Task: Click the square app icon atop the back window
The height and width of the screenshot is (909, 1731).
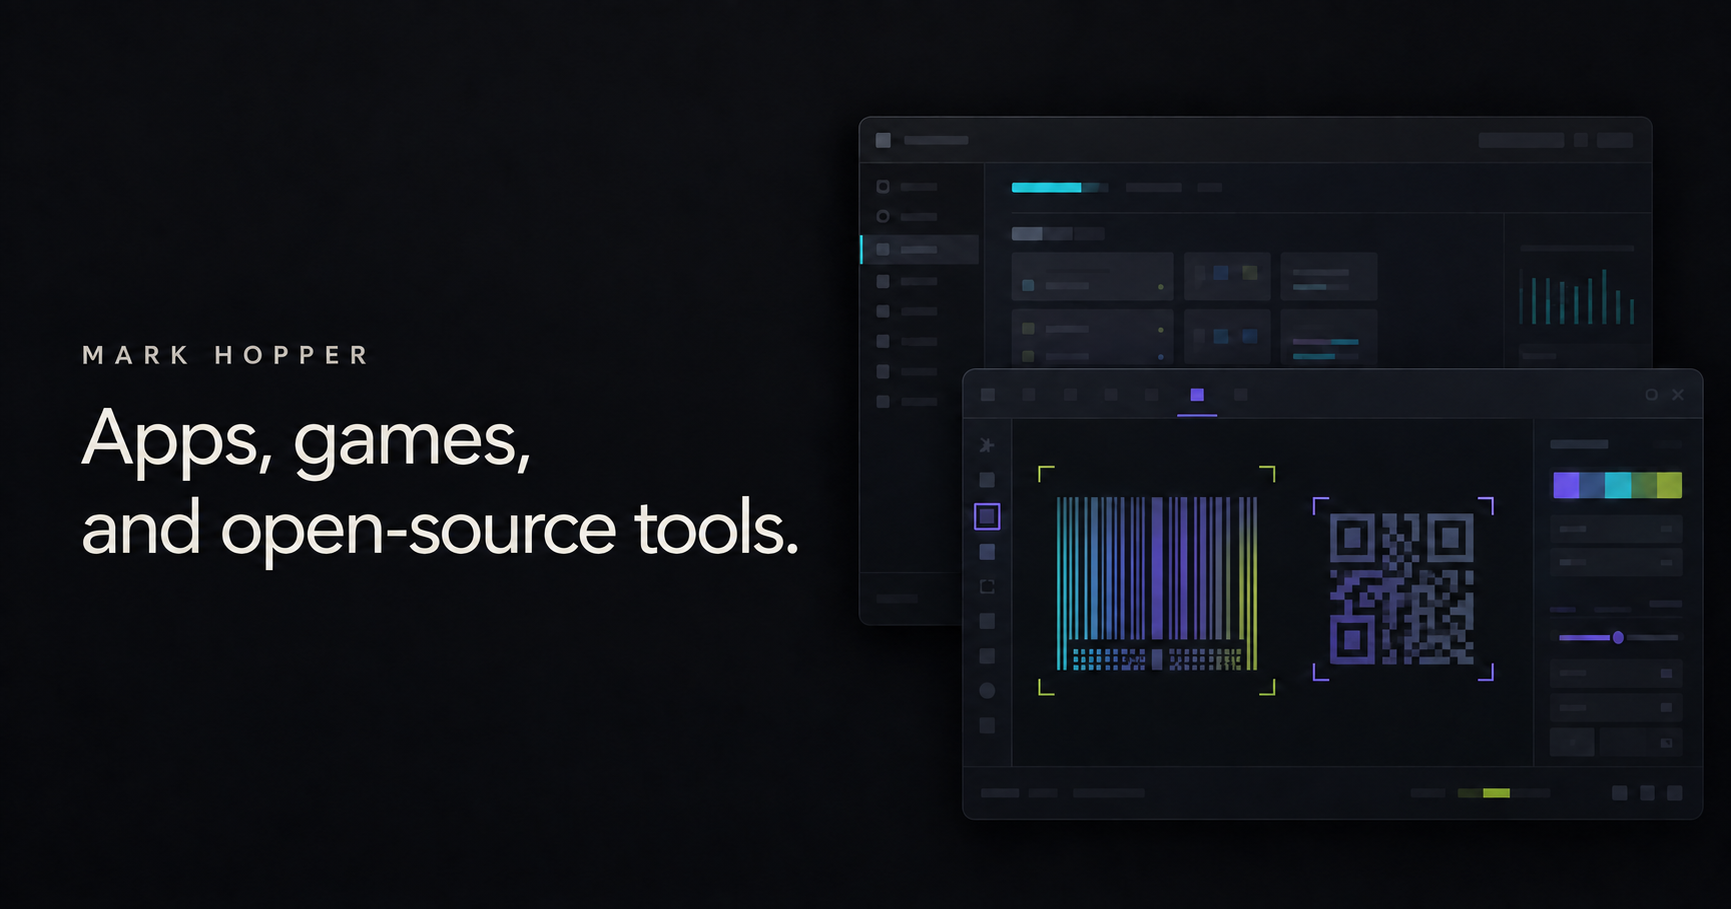Action: click(x=883, y=140)
